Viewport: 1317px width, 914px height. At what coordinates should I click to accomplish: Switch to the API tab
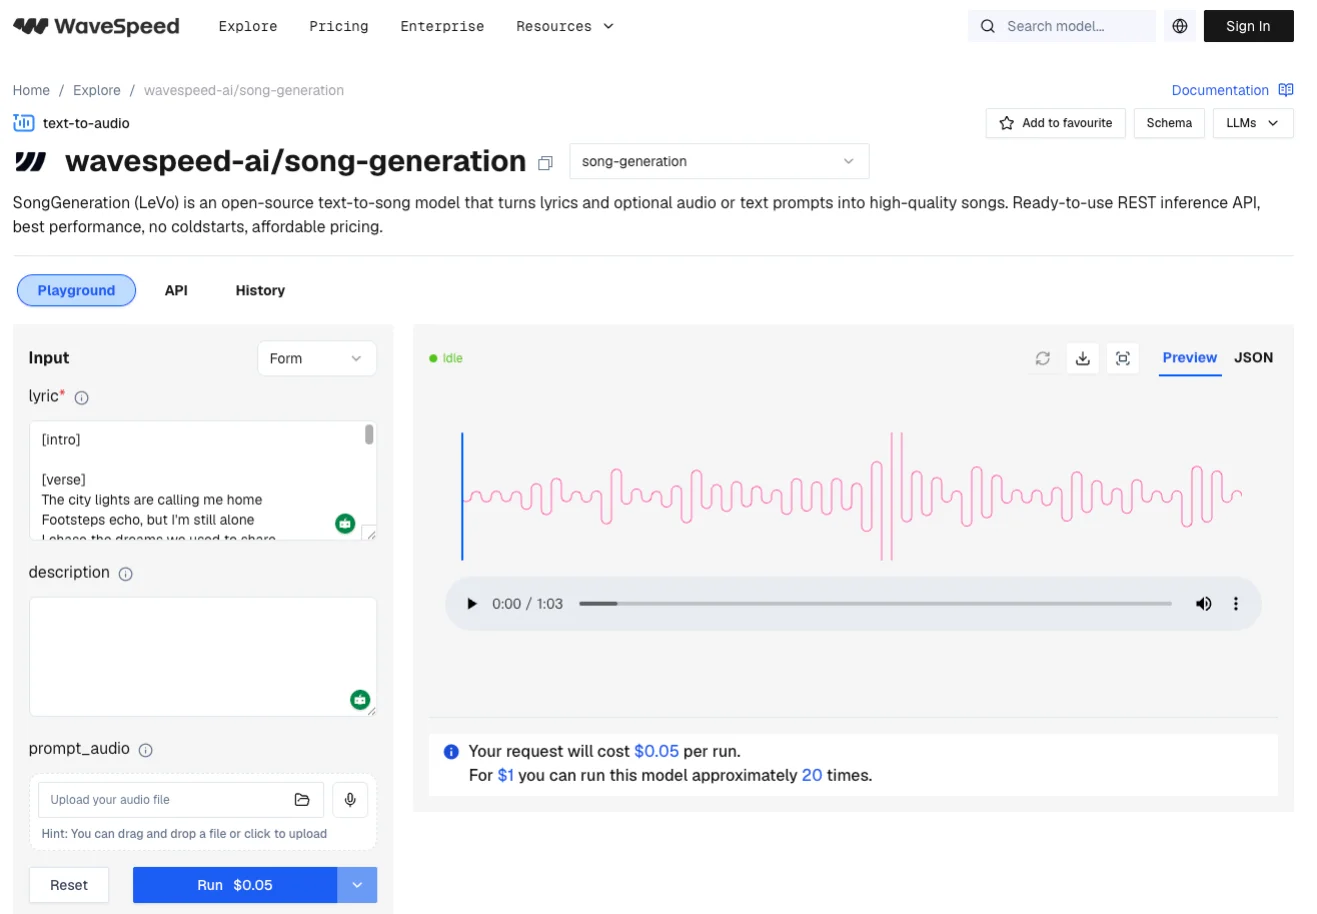point(176,291)
